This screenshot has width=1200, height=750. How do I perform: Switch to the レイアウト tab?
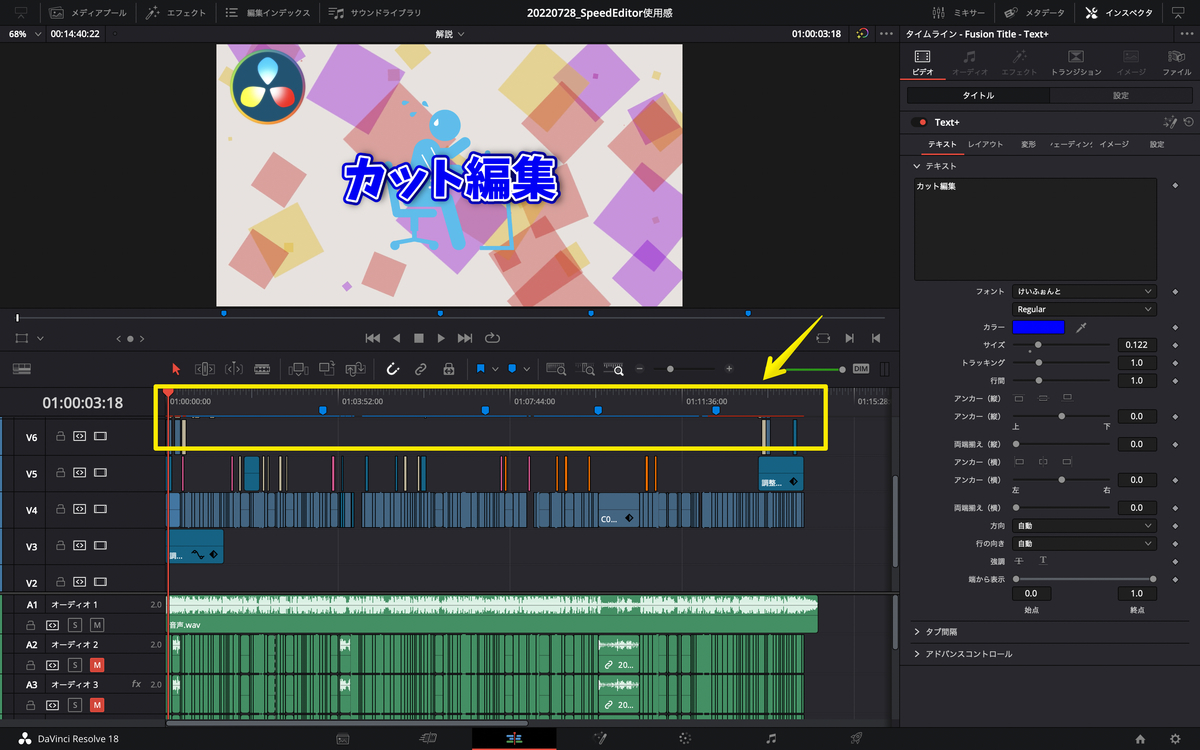click(985, 144)
